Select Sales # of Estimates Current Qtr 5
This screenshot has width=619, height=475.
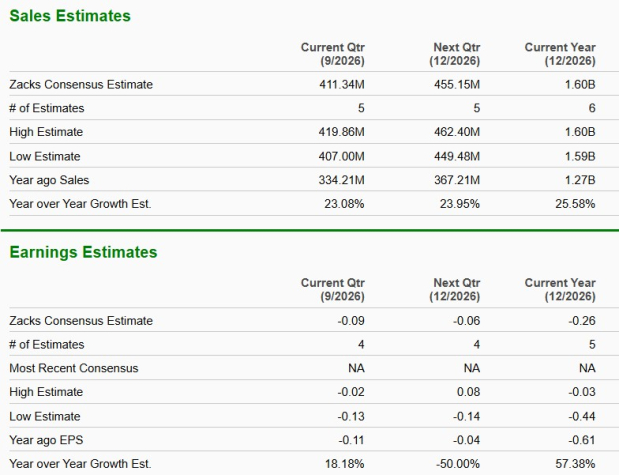pyautogui.click(x=361, y=108)
